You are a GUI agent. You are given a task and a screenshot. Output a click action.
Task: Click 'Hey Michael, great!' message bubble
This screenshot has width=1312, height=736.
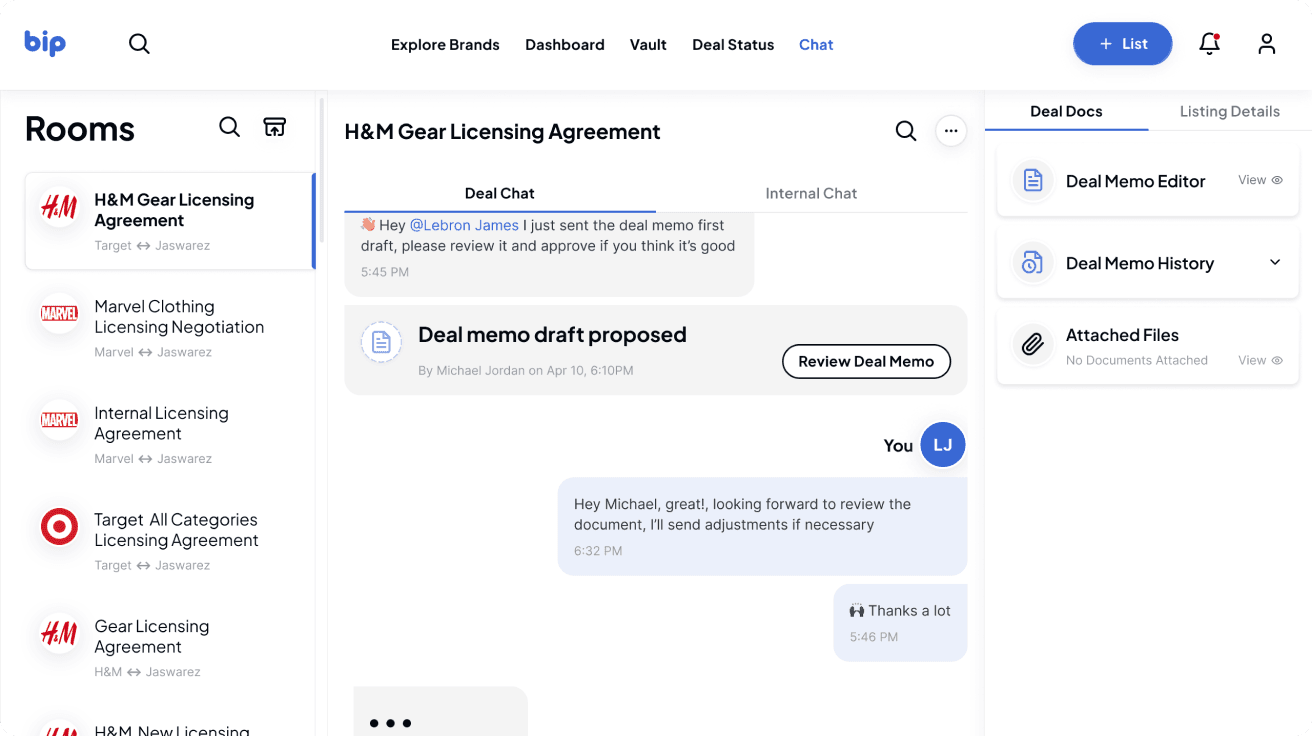[762, 526]
